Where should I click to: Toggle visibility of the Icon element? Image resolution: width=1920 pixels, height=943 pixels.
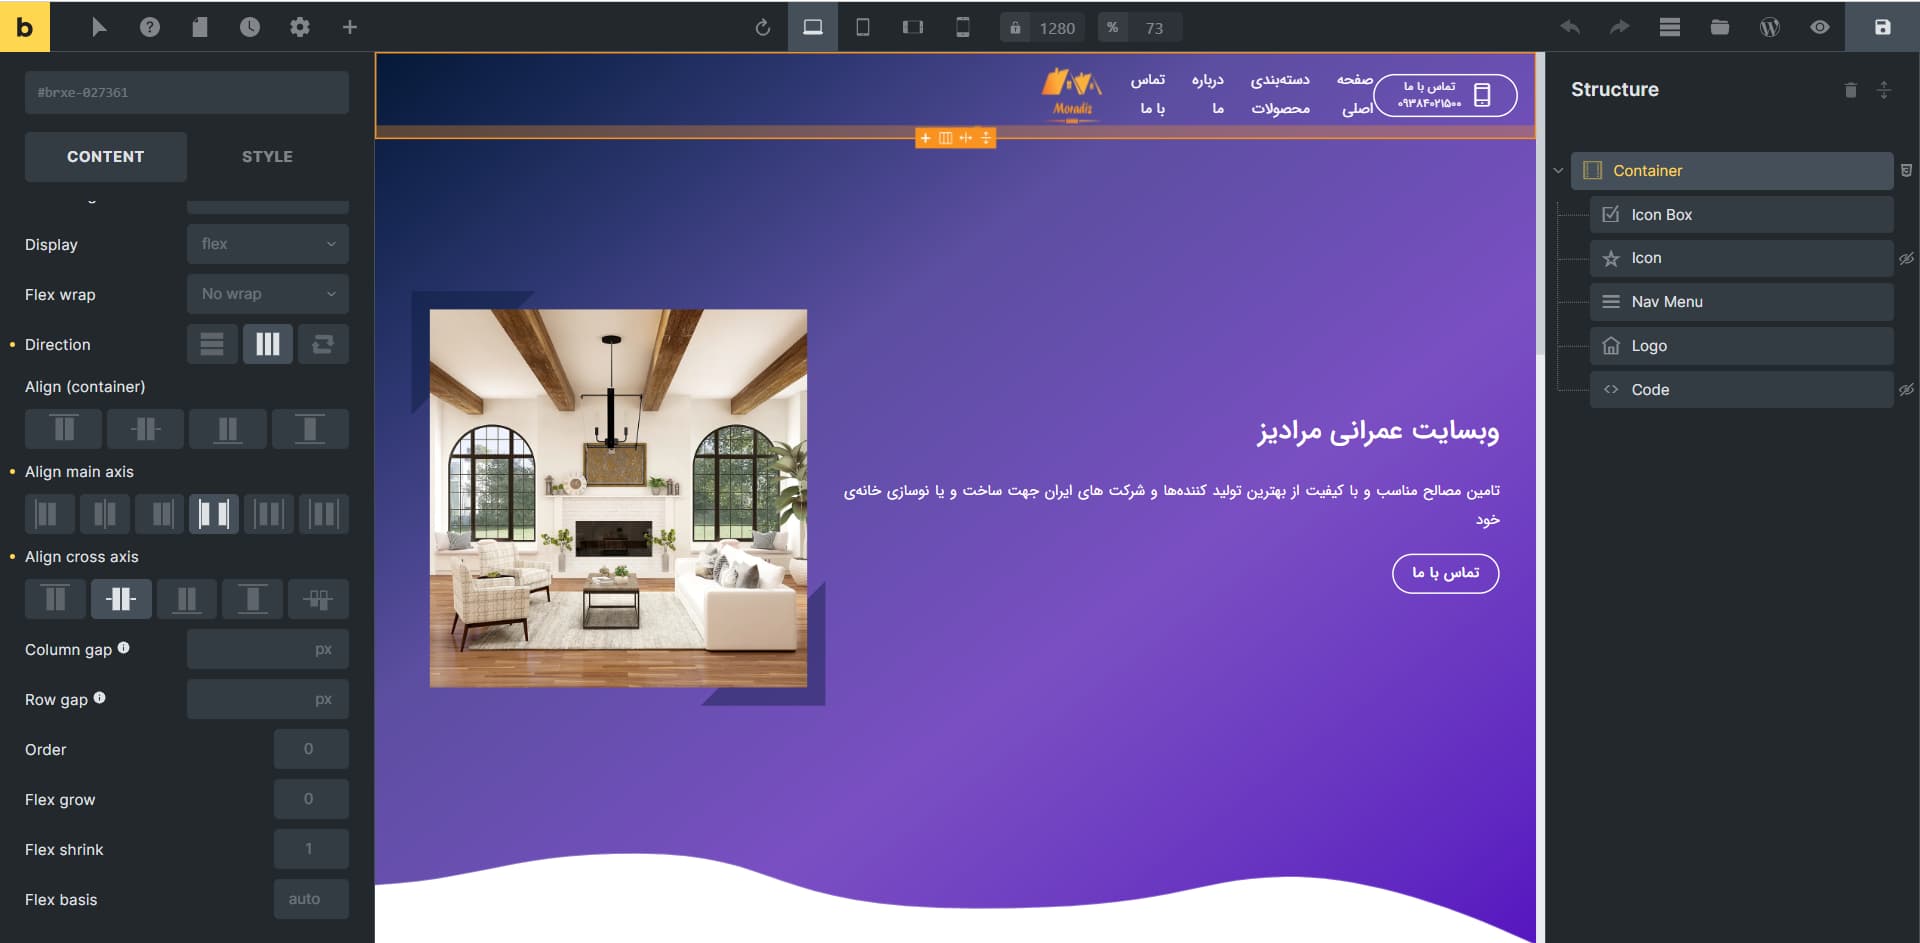[1906, 258]
